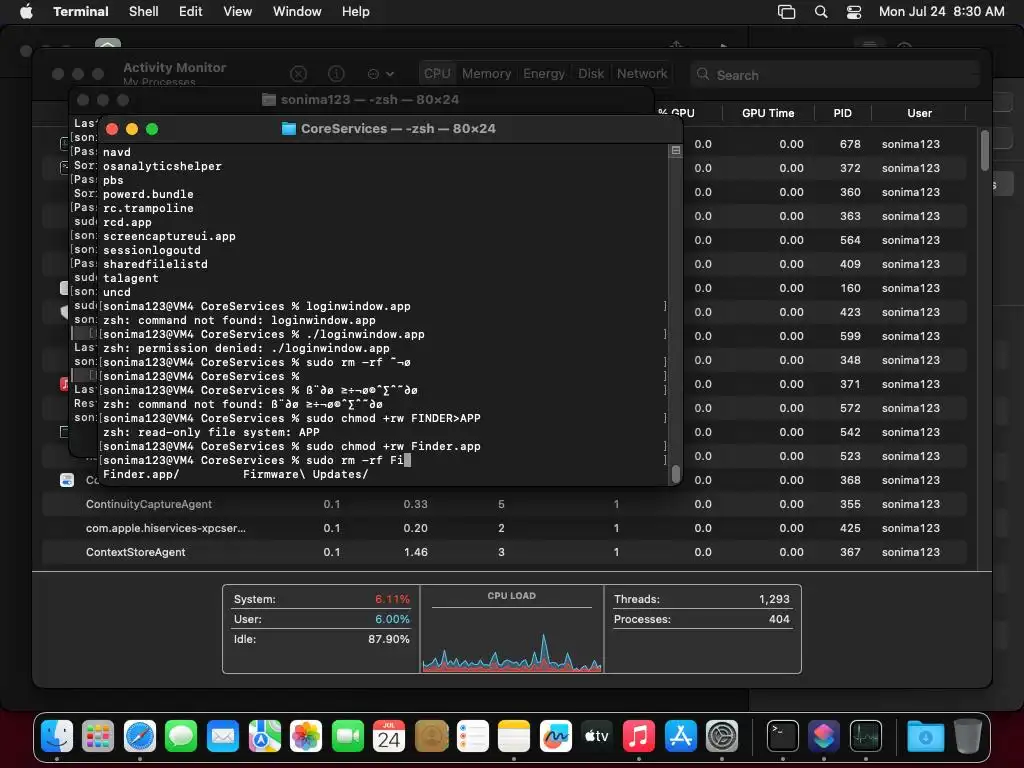Click Activity Monitor stop process X icon
Image resolution: width=1024 pixels, height=768 pixels.
point(298,74)
